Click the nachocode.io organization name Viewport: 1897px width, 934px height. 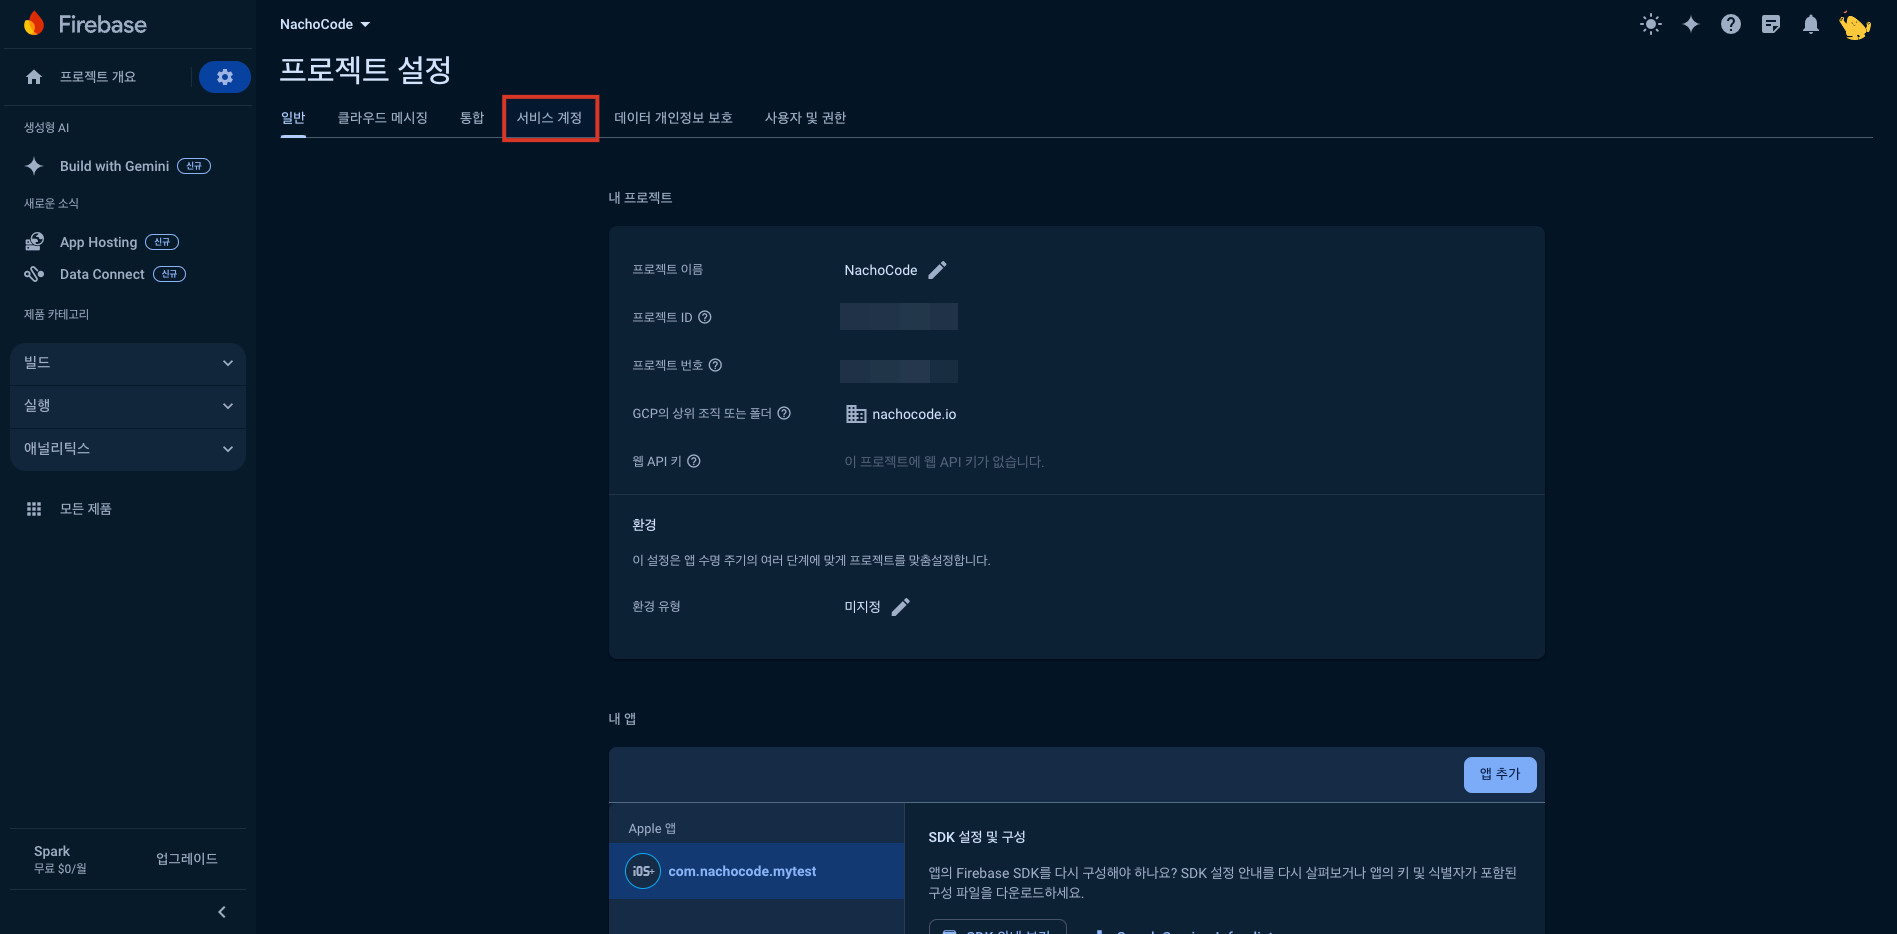point(914,414)
